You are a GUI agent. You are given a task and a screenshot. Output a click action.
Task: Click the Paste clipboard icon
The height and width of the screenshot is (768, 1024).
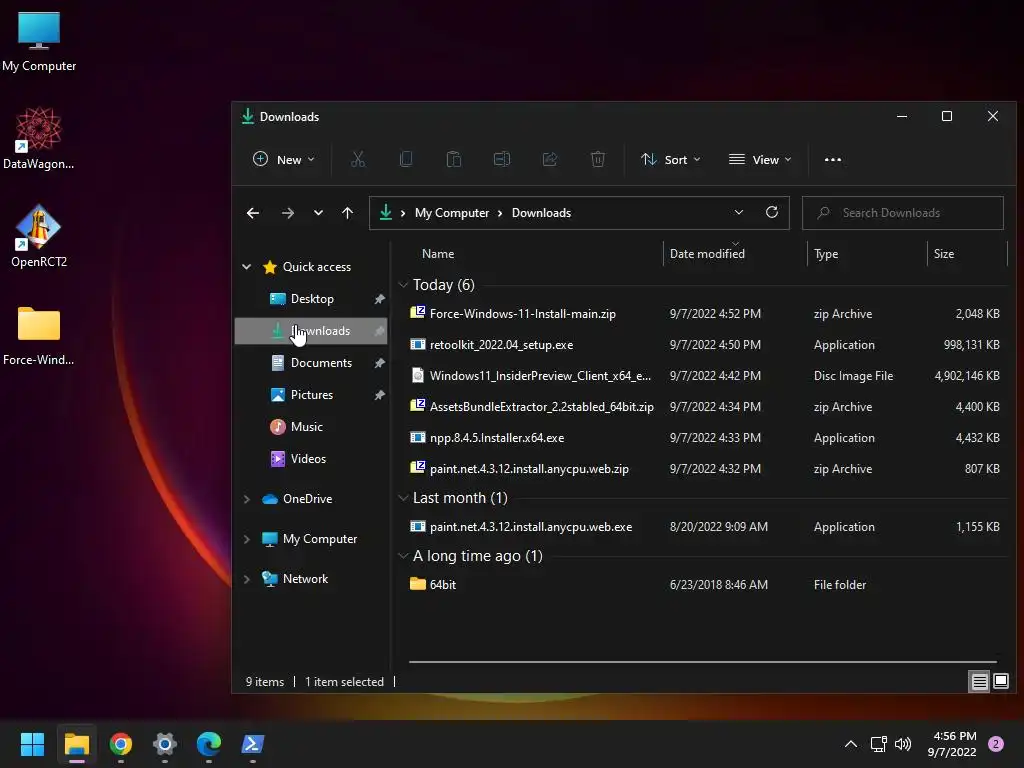tap(453, 159)
